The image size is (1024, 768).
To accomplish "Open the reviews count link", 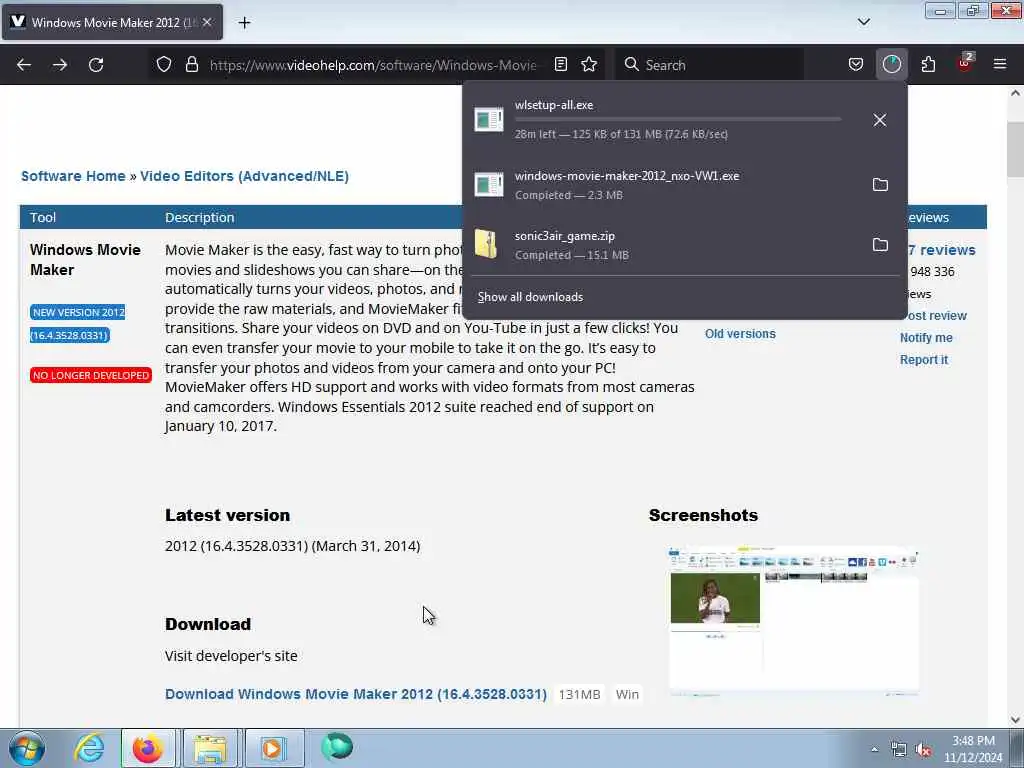I will [x=941, y=250].
